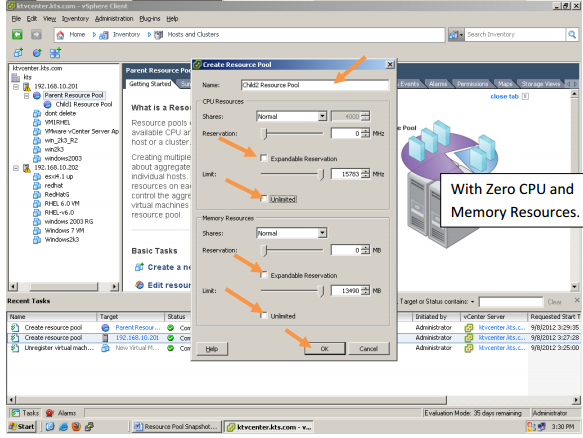Click the New vApp toolbar icon
Screen dimensions: 583x438
coord(55,53)
